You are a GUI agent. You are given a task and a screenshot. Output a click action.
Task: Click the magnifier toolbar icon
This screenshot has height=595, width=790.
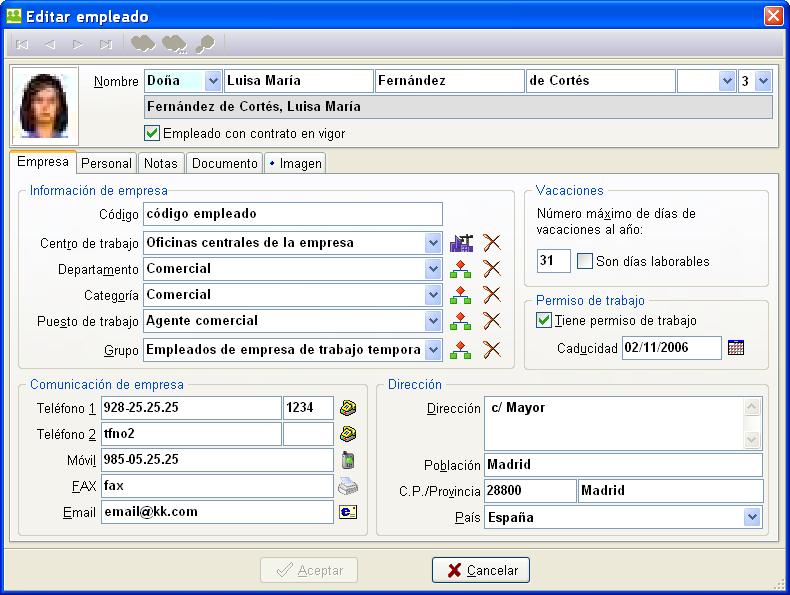[205, 44]
